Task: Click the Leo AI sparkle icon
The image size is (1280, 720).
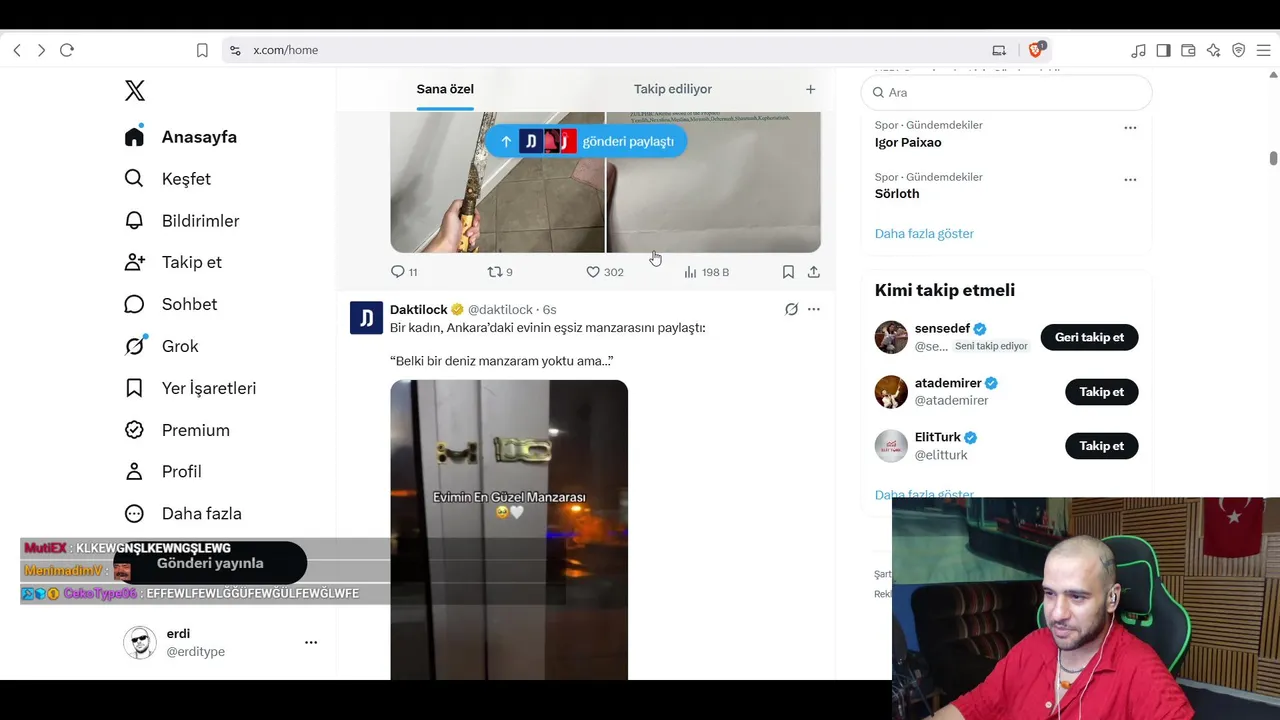Action: click(x=1214, y=50)
